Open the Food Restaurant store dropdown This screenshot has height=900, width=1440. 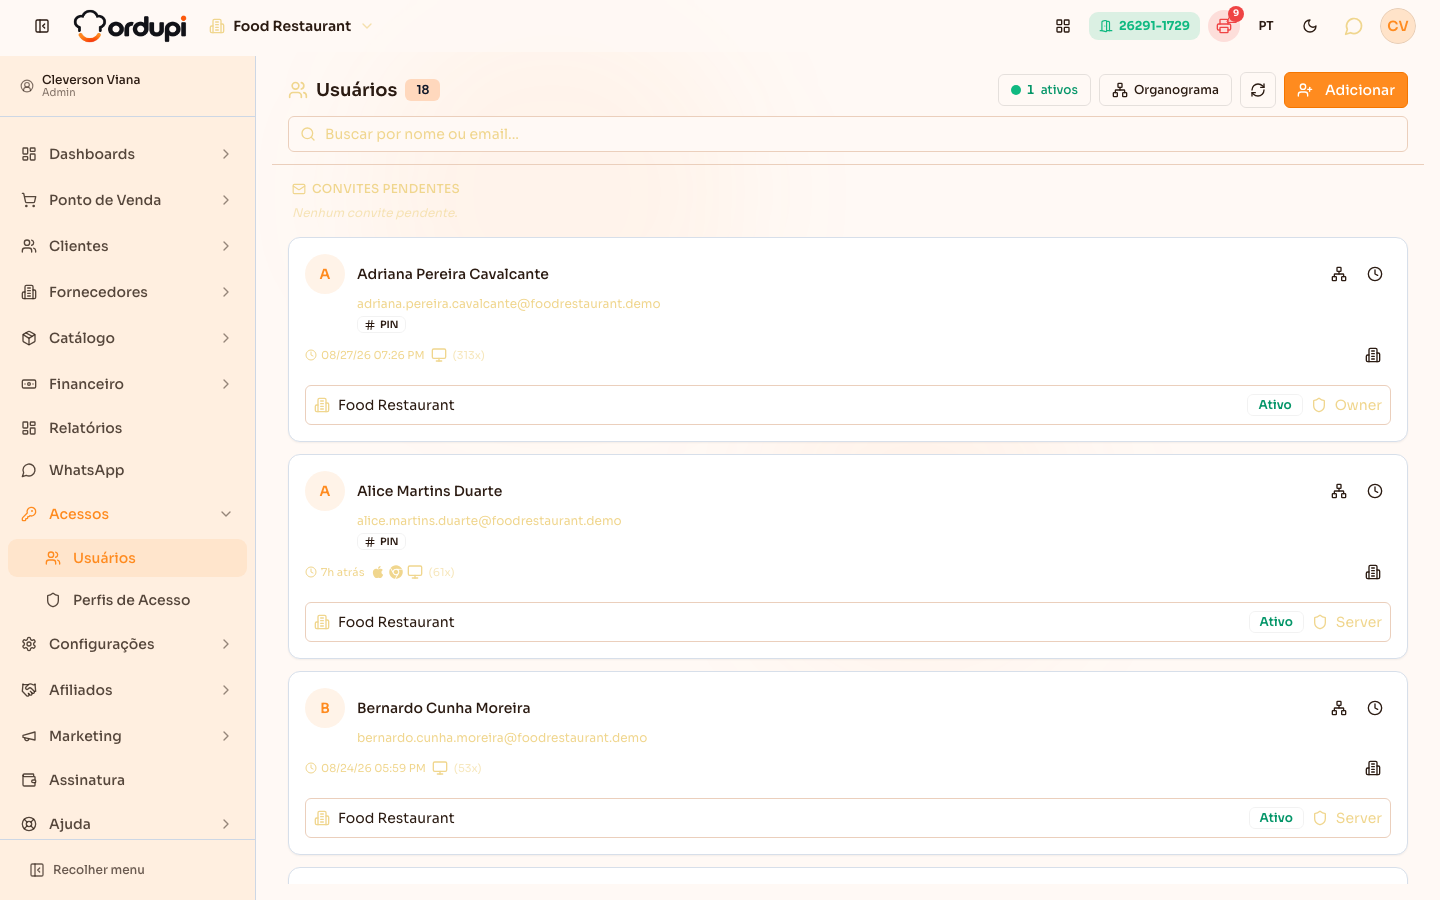point(290,26)
